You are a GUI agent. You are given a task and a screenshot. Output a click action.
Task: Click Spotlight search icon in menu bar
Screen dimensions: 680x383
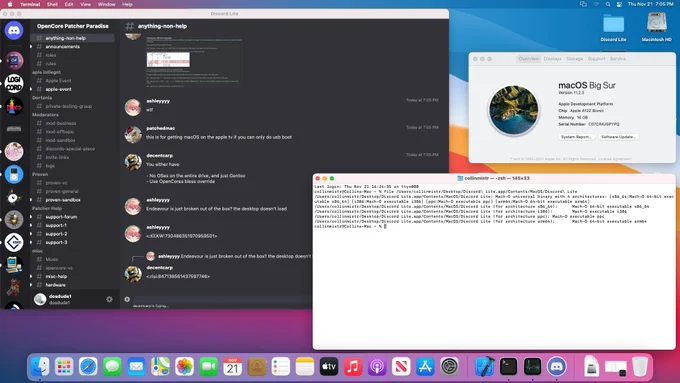(x=608, y=4)
